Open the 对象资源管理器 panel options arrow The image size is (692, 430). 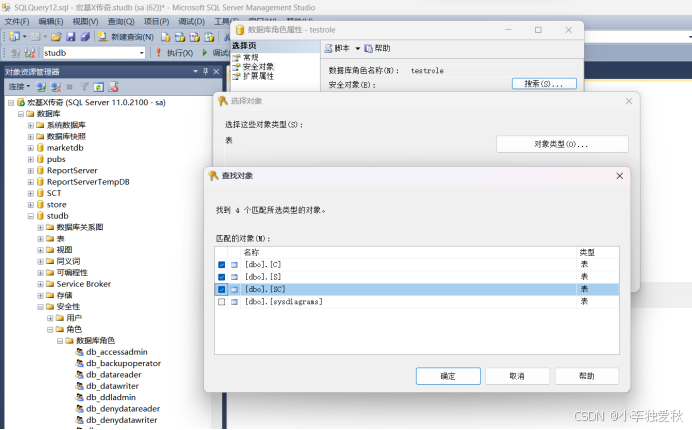pyautogui.click(x=196, y=72)
